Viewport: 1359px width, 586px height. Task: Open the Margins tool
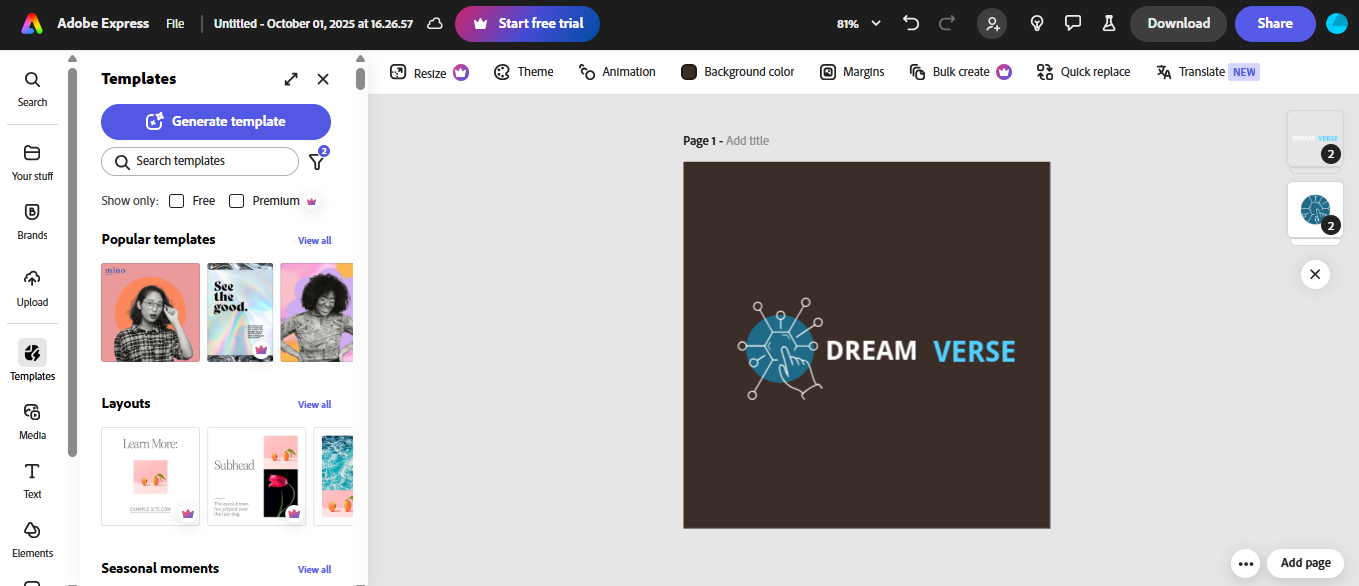(852, 72)
